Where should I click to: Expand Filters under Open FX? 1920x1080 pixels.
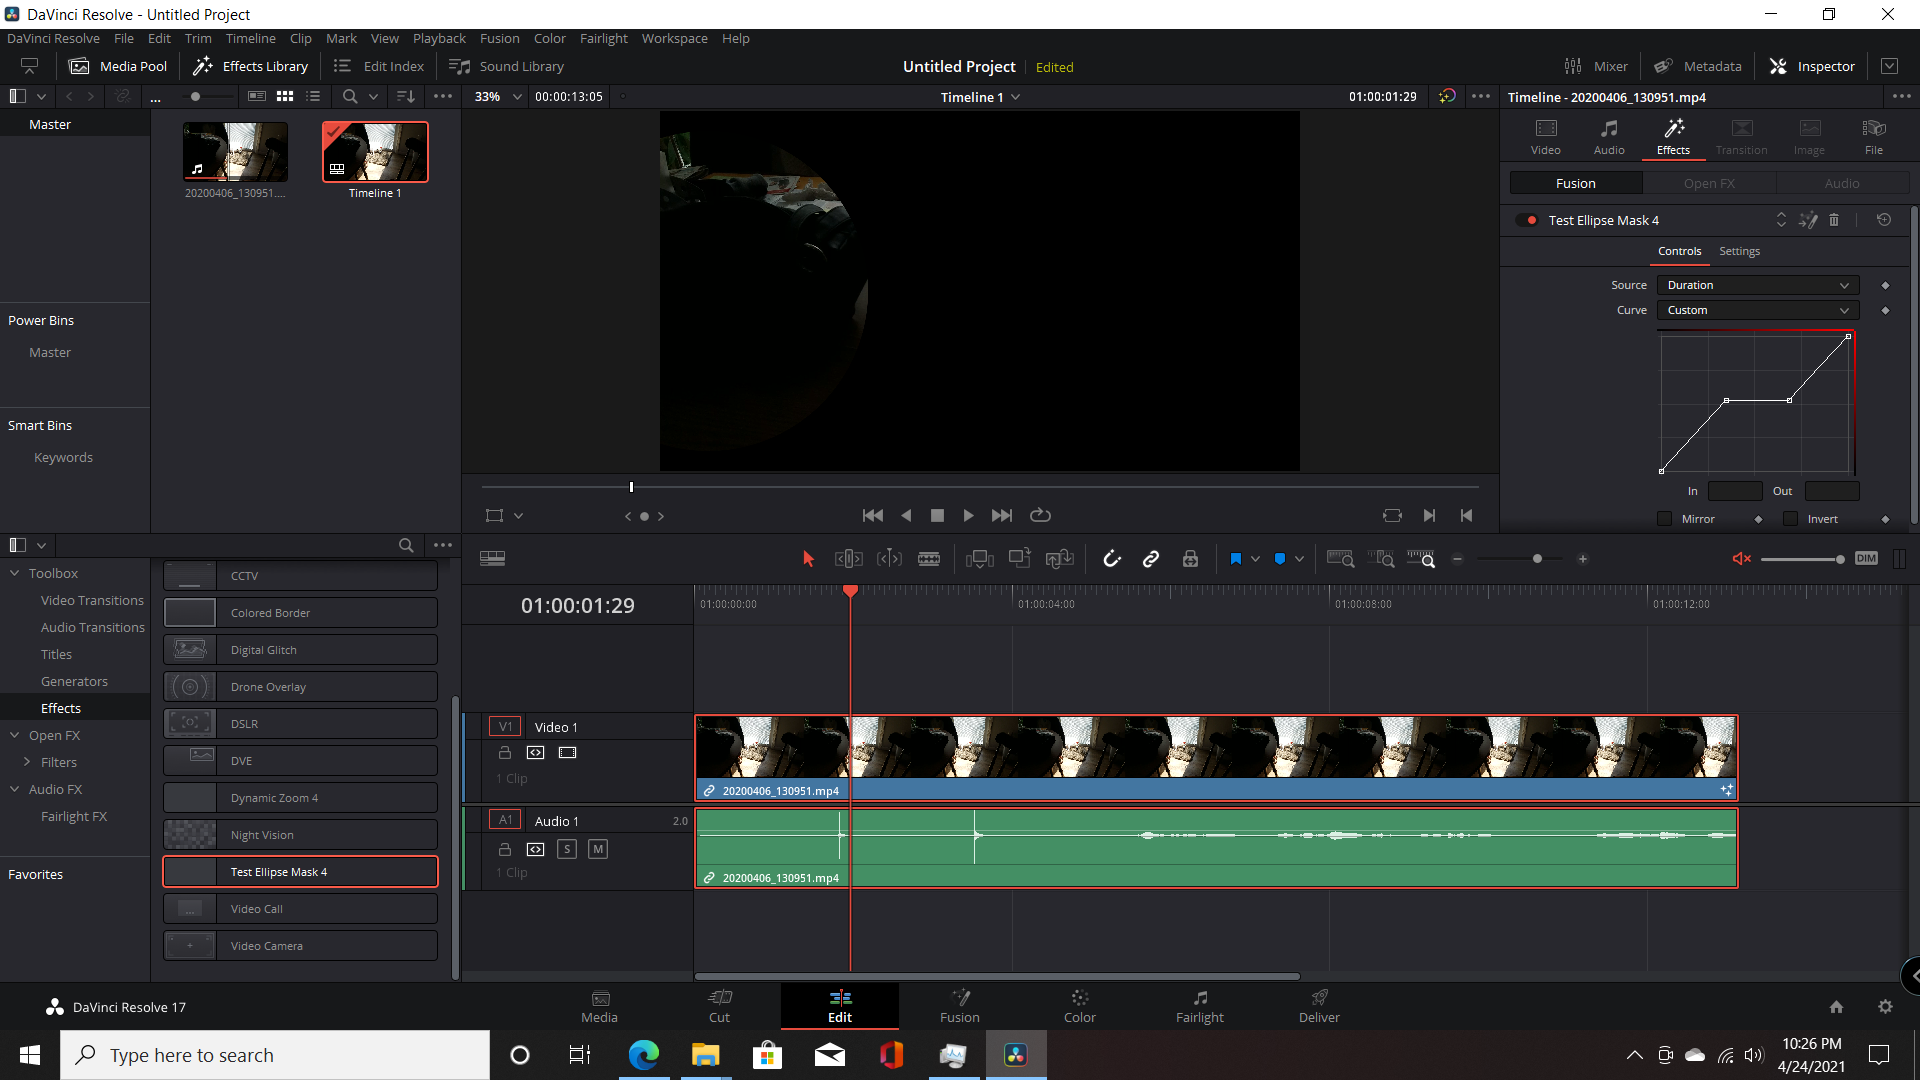tap(27, 762)
